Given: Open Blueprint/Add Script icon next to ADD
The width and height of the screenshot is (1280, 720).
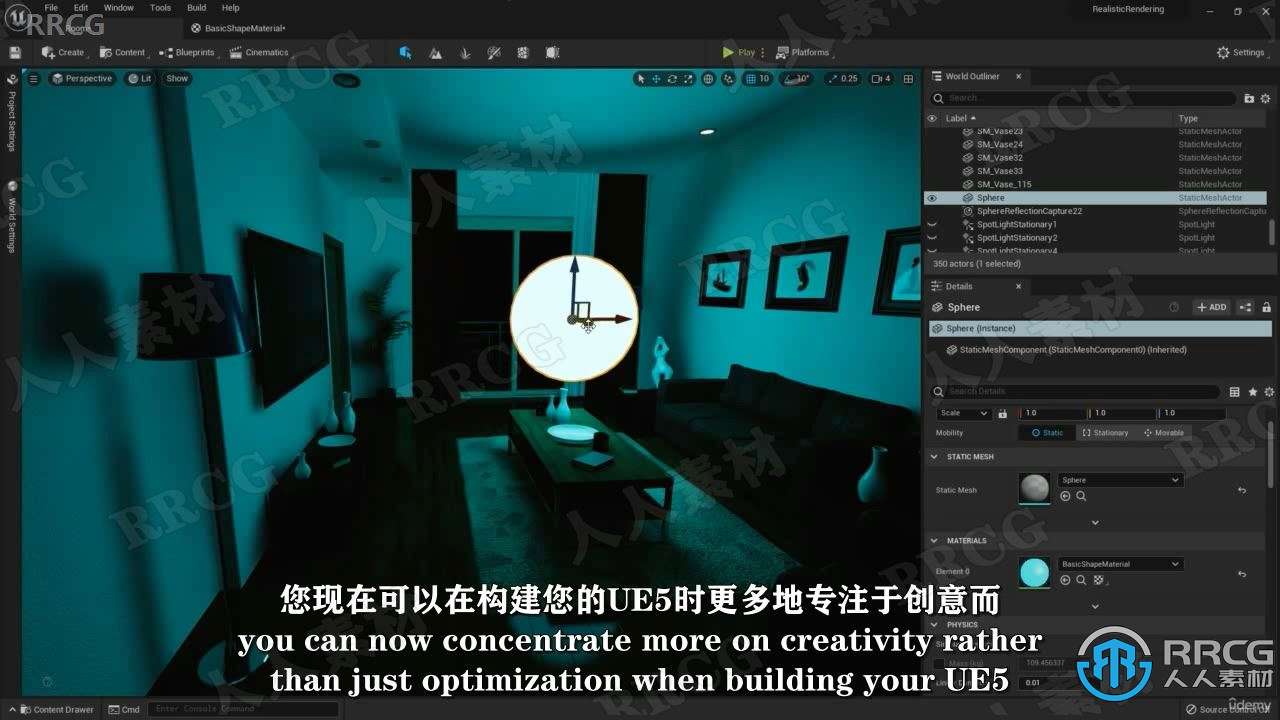Looking at the screenshot, I should pos(1245,307).
